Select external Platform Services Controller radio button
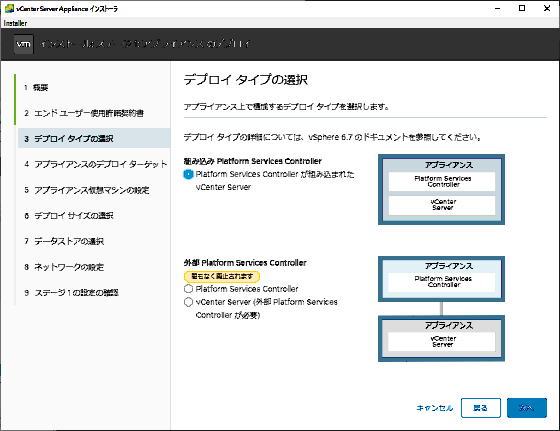This screenshot has width=560, height=431. coord(188,289)
